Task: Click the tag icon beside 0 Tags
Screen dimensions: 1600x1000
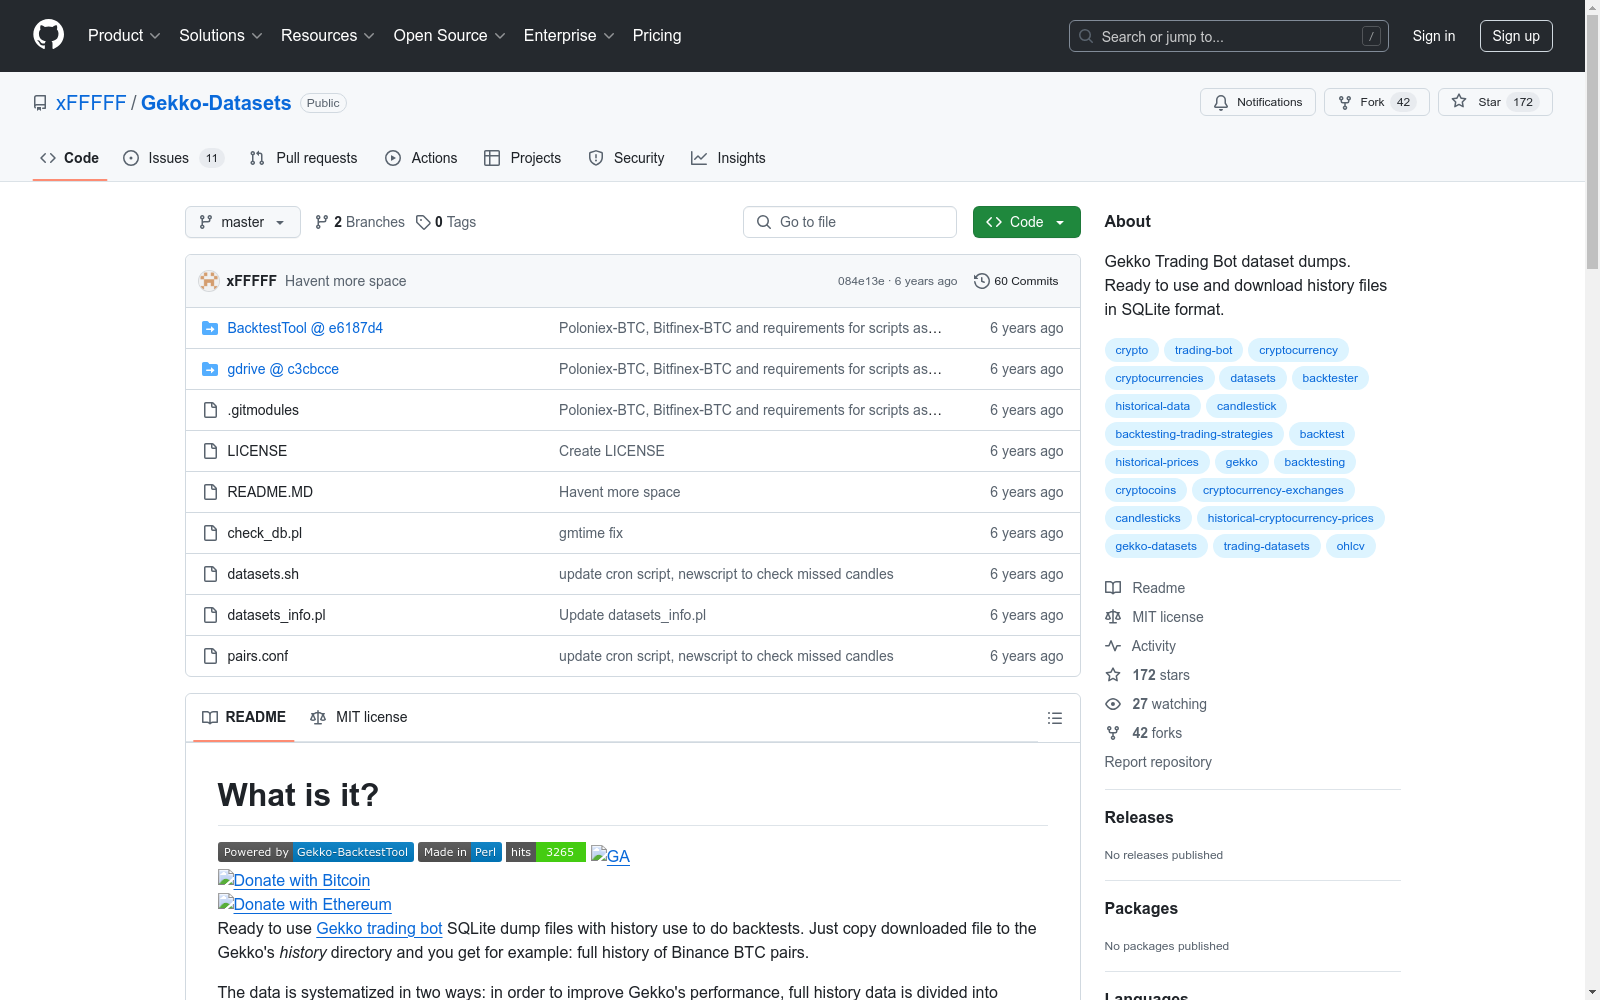Action: 423,222
